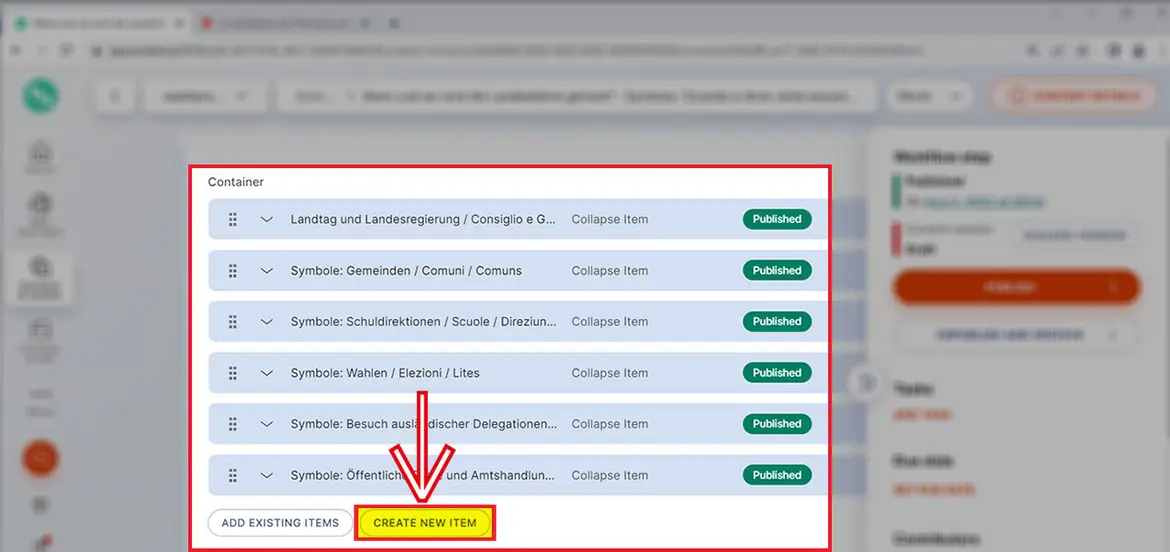1170x552 pixels.
Task: Expand the Symbole: Gemeinden chevron
Action: (x=267, y=271)
